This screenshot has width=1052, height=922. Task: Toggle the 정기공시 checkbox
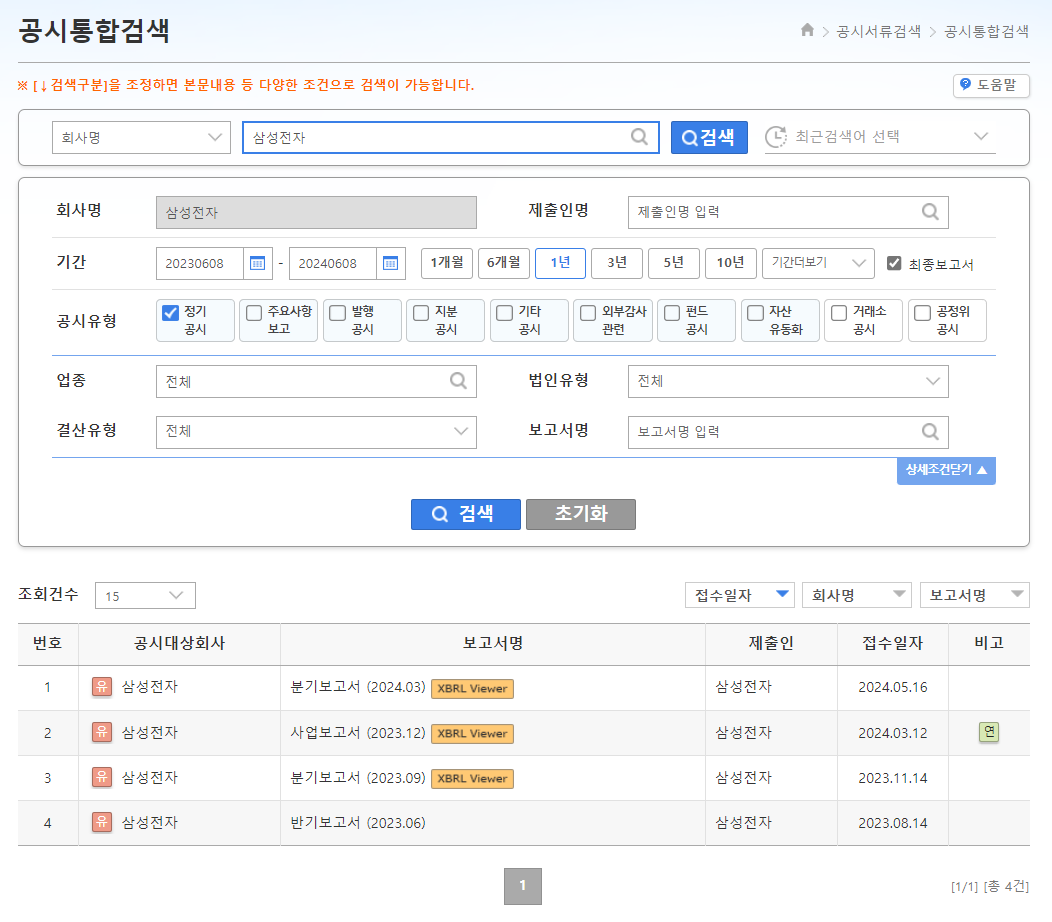[x=170, y=312]
